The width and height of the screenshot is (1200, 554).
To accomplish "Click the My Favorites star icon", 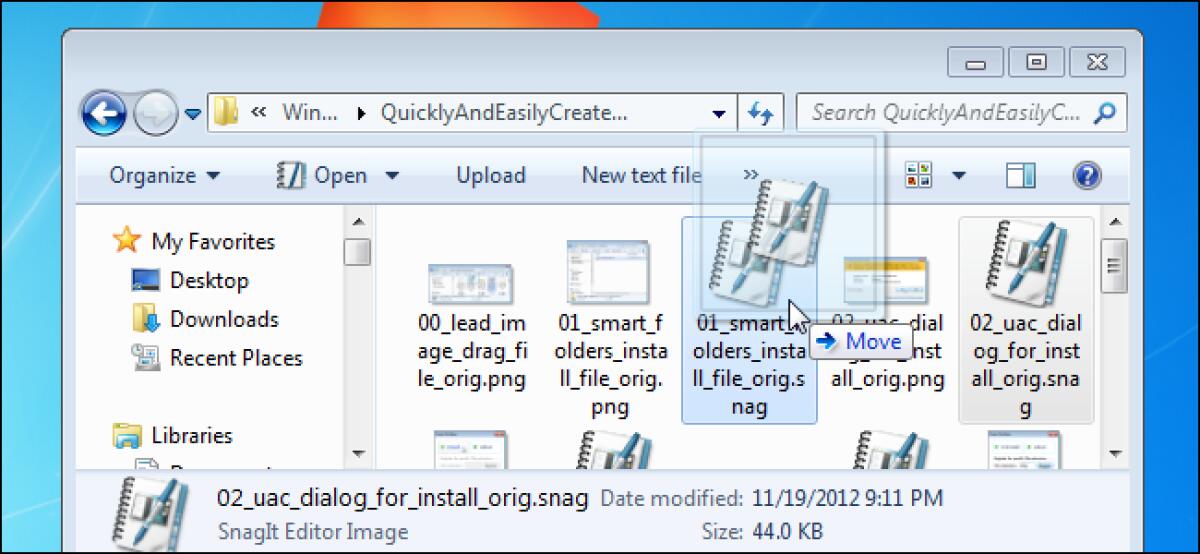I will coord(126,240).
